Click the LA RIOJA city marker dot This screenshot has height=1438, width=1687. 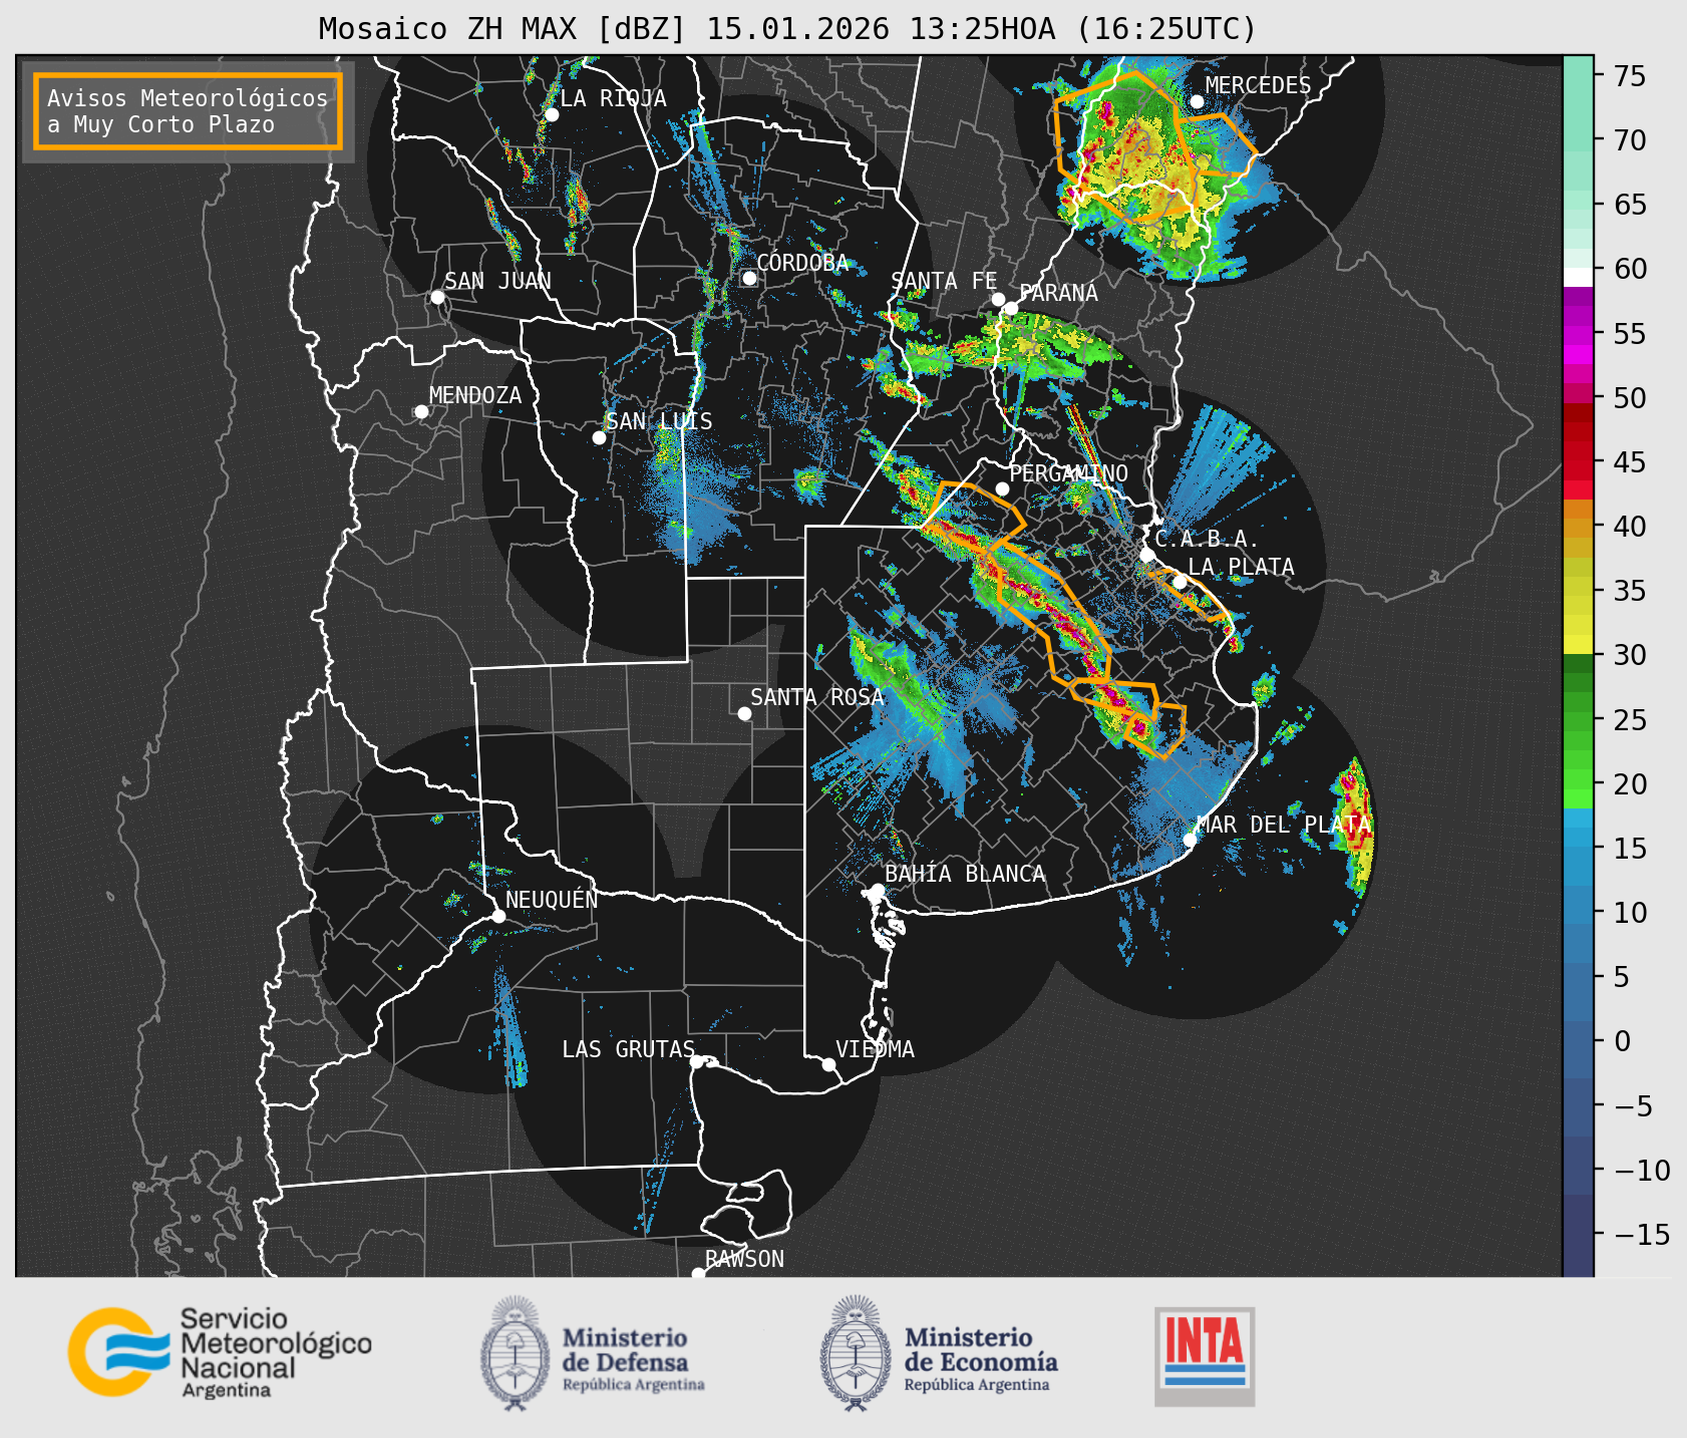tap(552, 115)
